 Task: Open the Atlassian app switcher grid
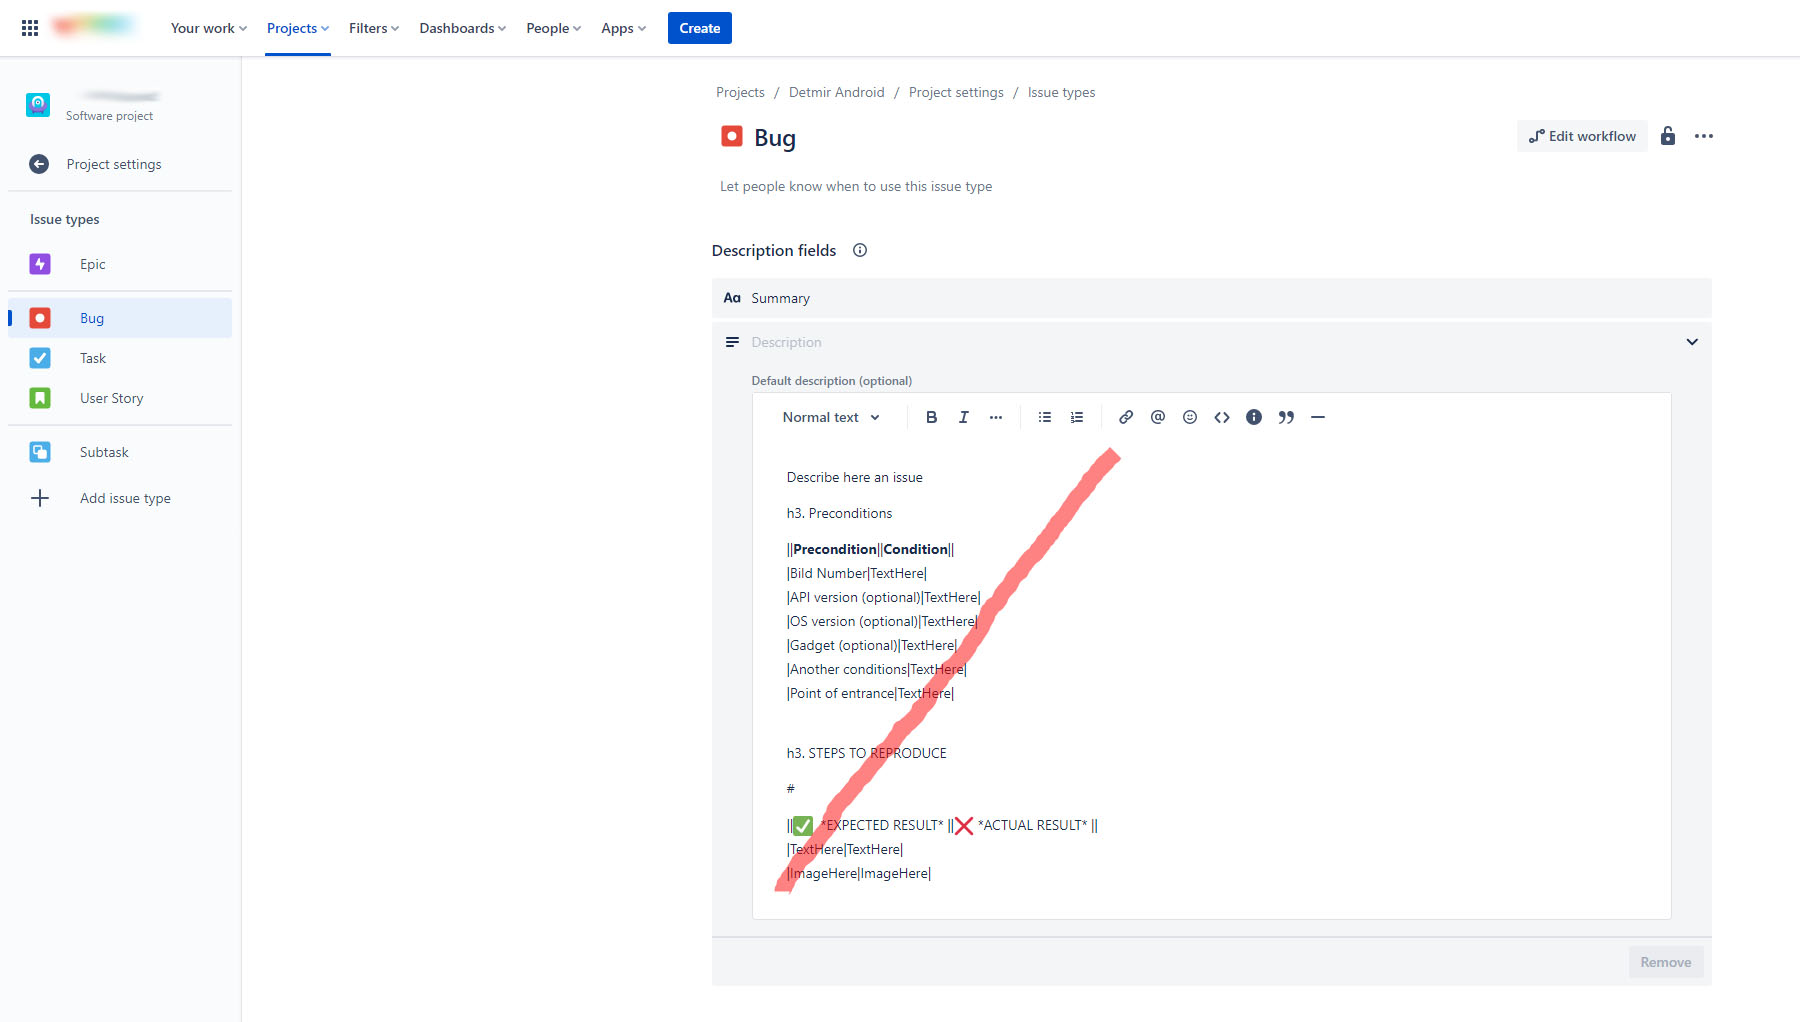(29, 27)
